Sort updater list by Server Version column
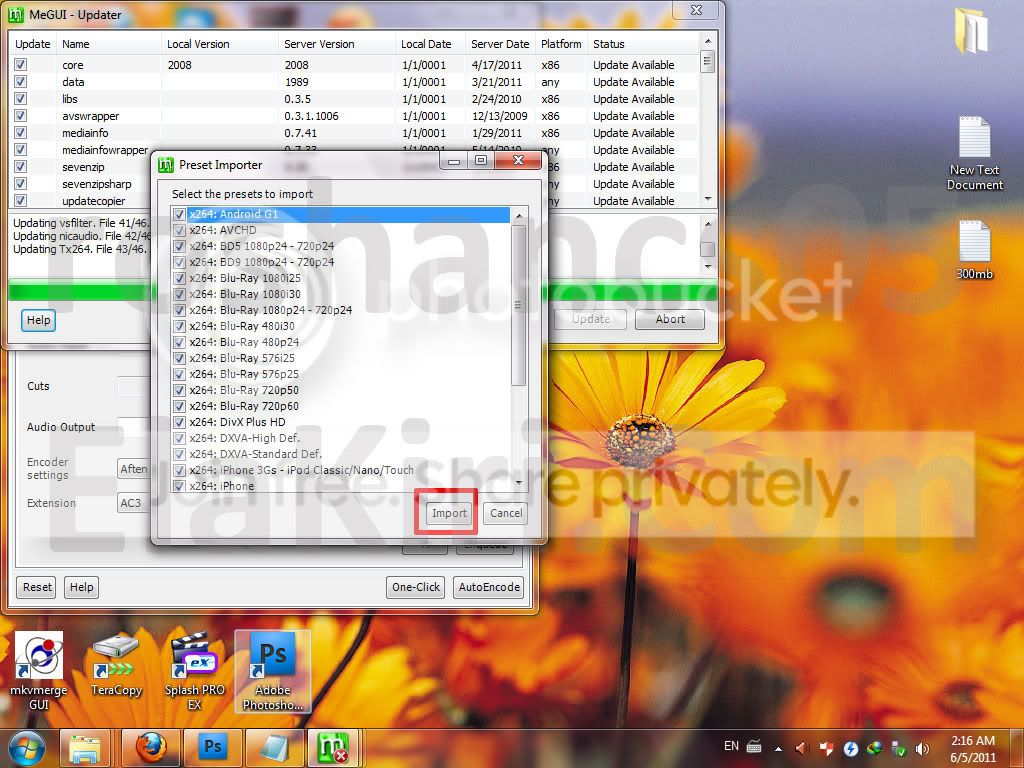Viewport: 1024px width, 768px height. click(x=337, y=44)
